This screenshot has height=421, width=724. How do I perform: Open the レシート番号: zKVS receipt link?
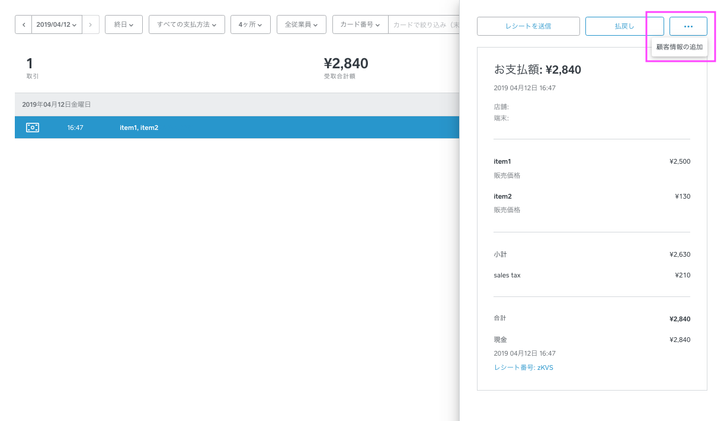point(523,367)
